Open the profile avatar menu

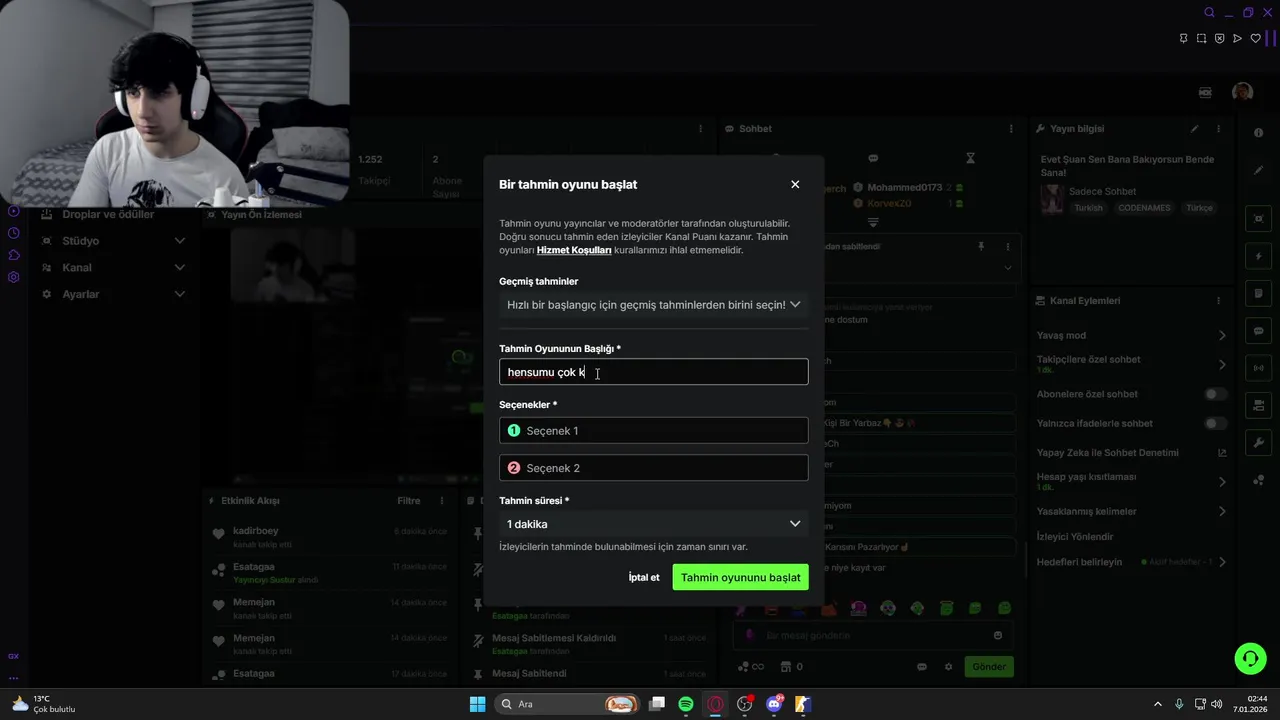pyautogui.click(x=1242, y=92)
